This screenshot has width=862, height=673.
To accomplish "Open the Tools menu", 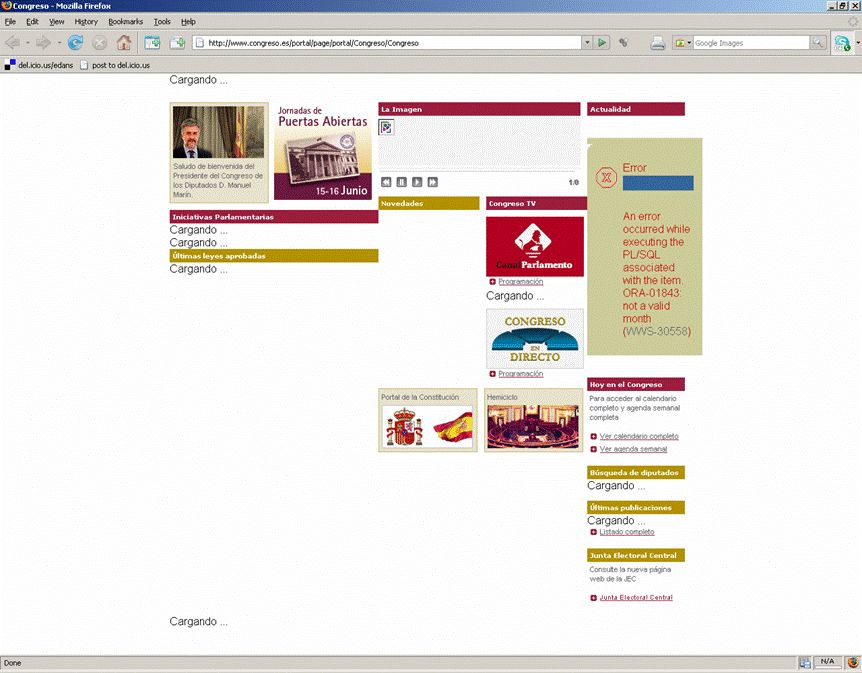I will click(x=162, y=21).
